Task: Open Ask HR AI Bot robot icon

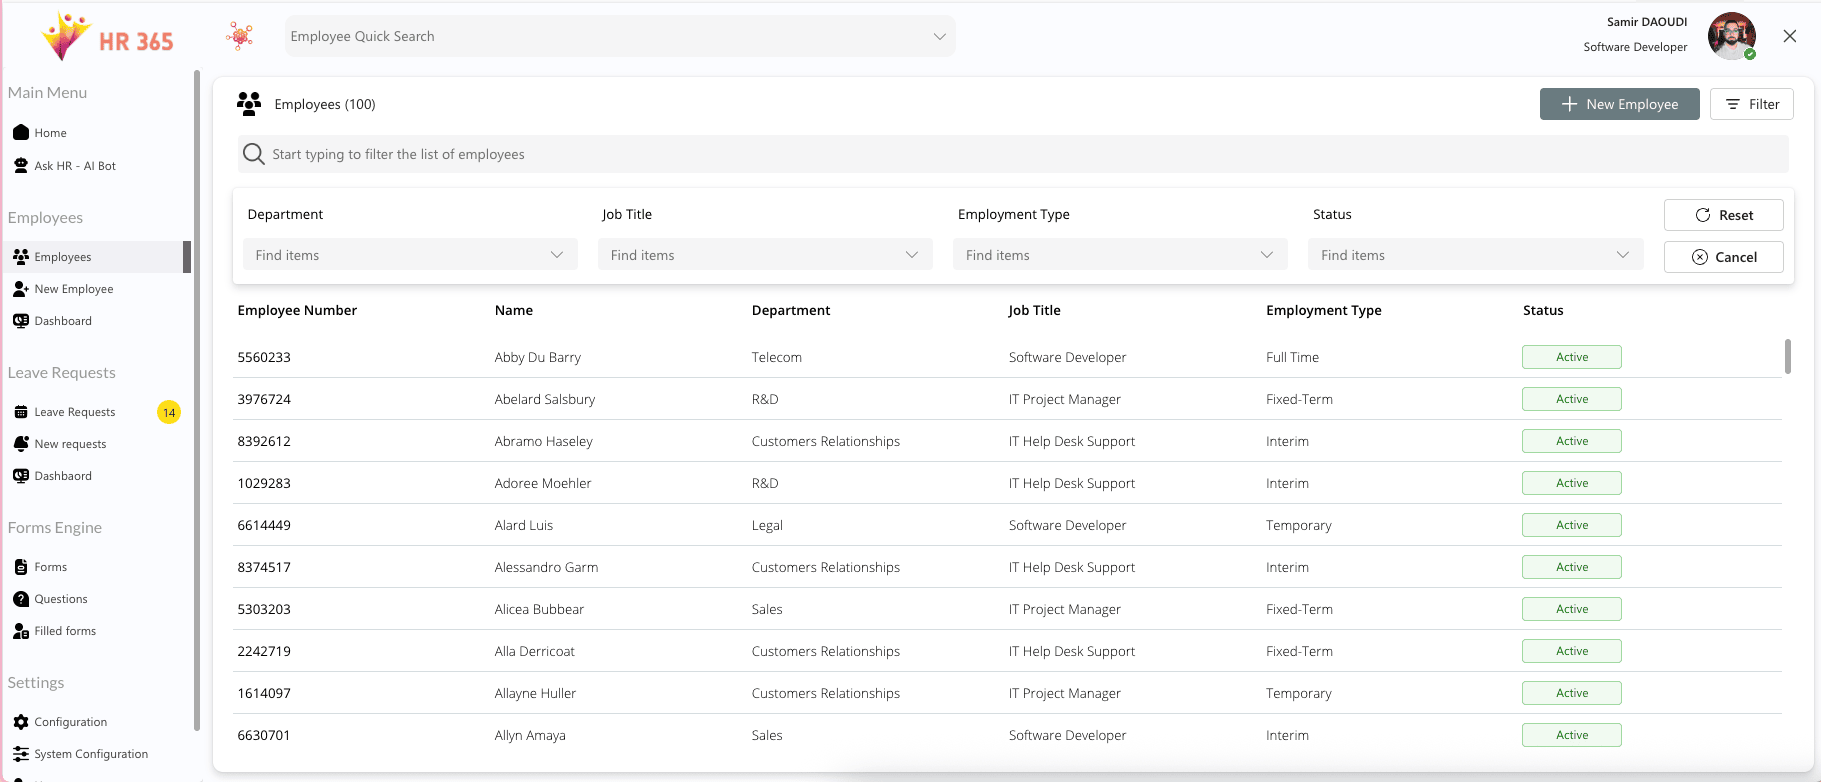Action: click(21, 166)
